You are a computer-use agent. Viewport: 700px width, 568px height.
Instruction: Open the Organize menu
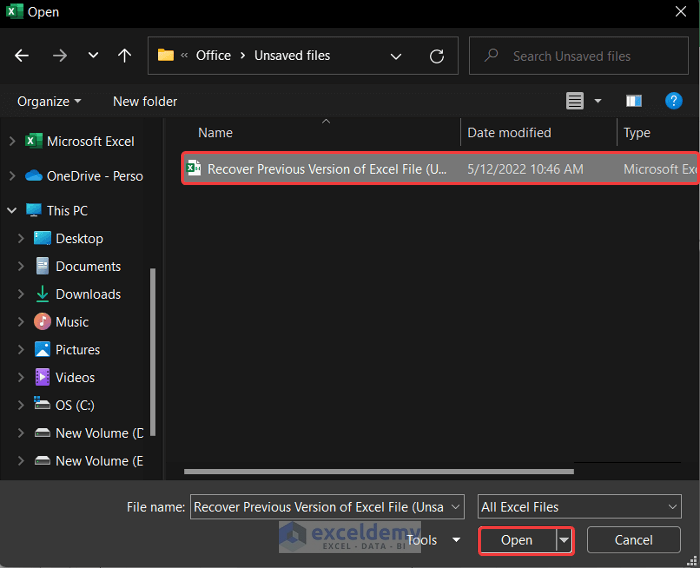pyautogui.click(x=49, y=101)
